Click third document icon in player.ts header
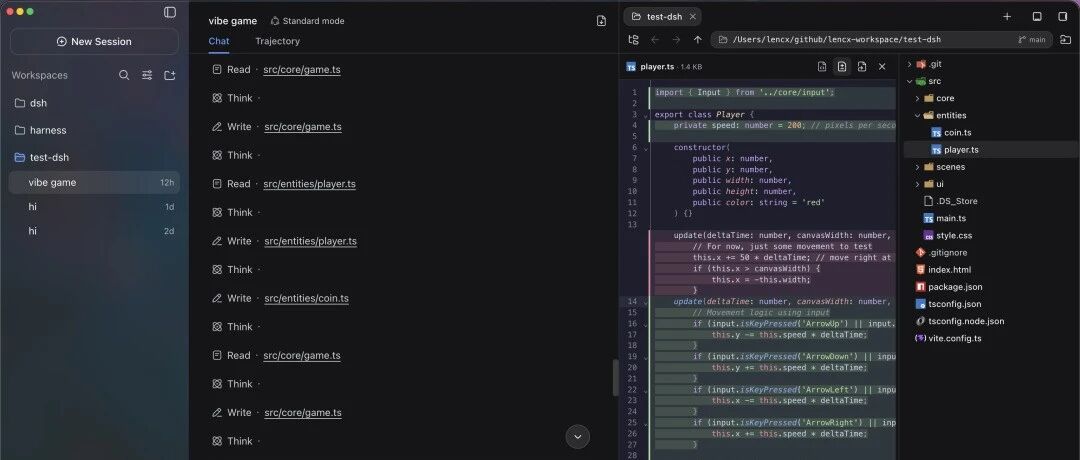Screen dimensions: 1080x460 coord(862,67)
